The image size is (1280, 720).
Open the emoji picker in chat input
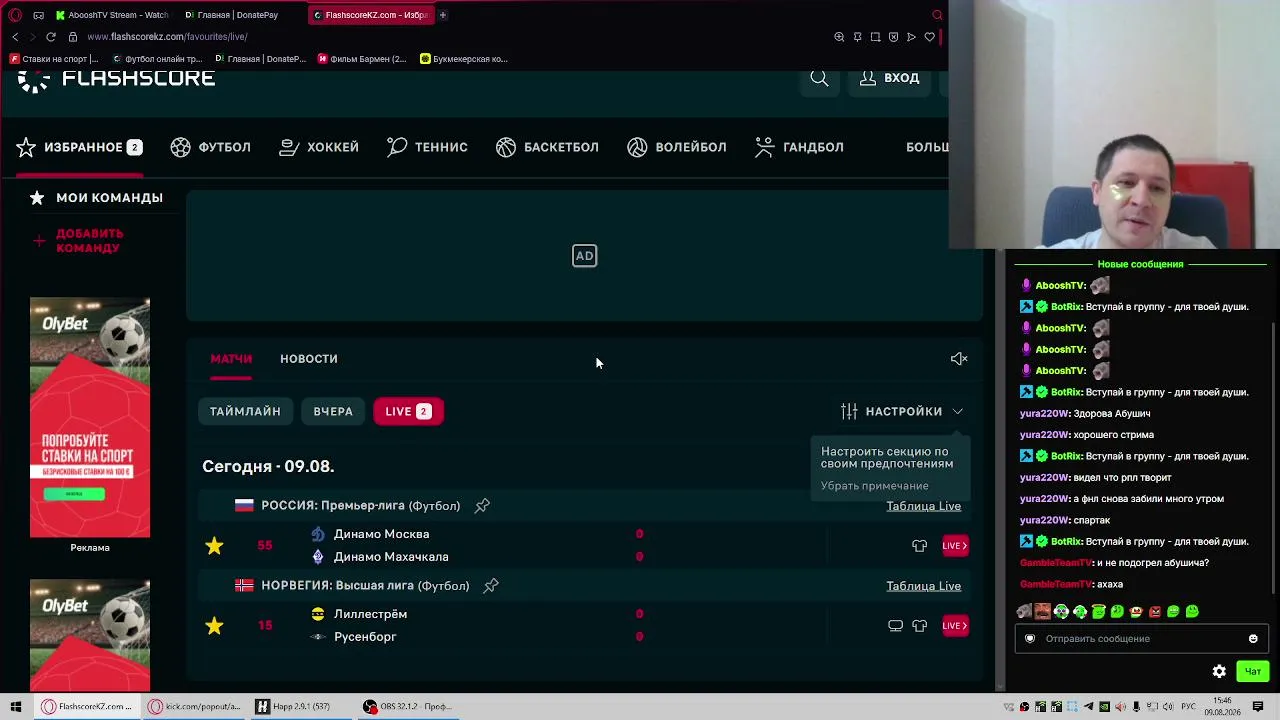pos(1253,639)
